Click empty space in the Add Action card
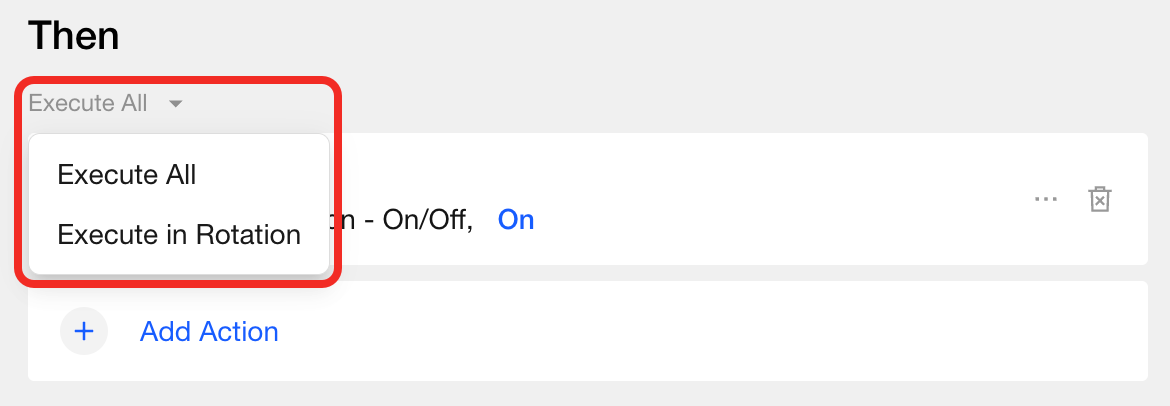1170x406 pixels. [x=700, y=331]
